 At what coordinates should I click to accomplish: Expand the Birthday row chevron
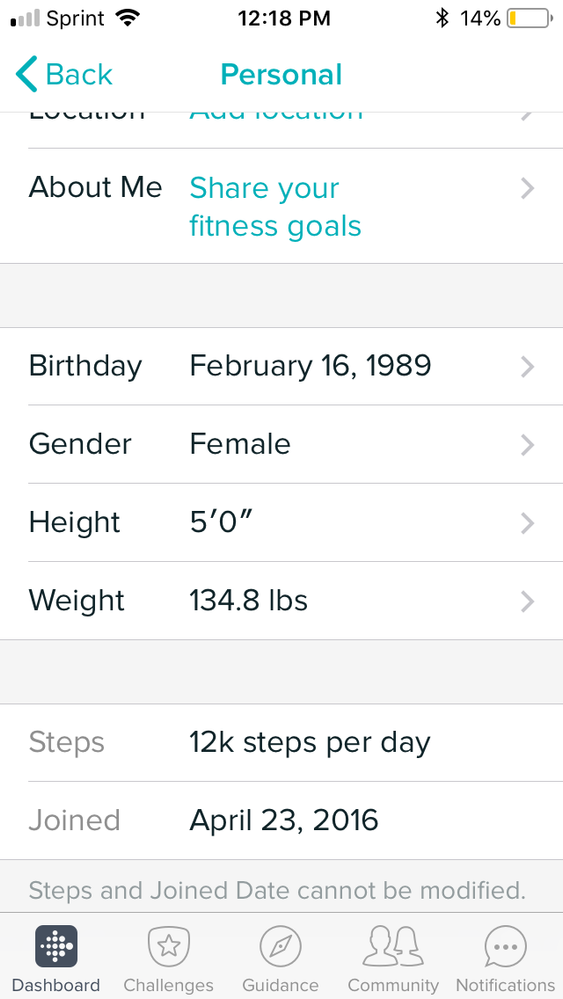(x=527, y=367)
